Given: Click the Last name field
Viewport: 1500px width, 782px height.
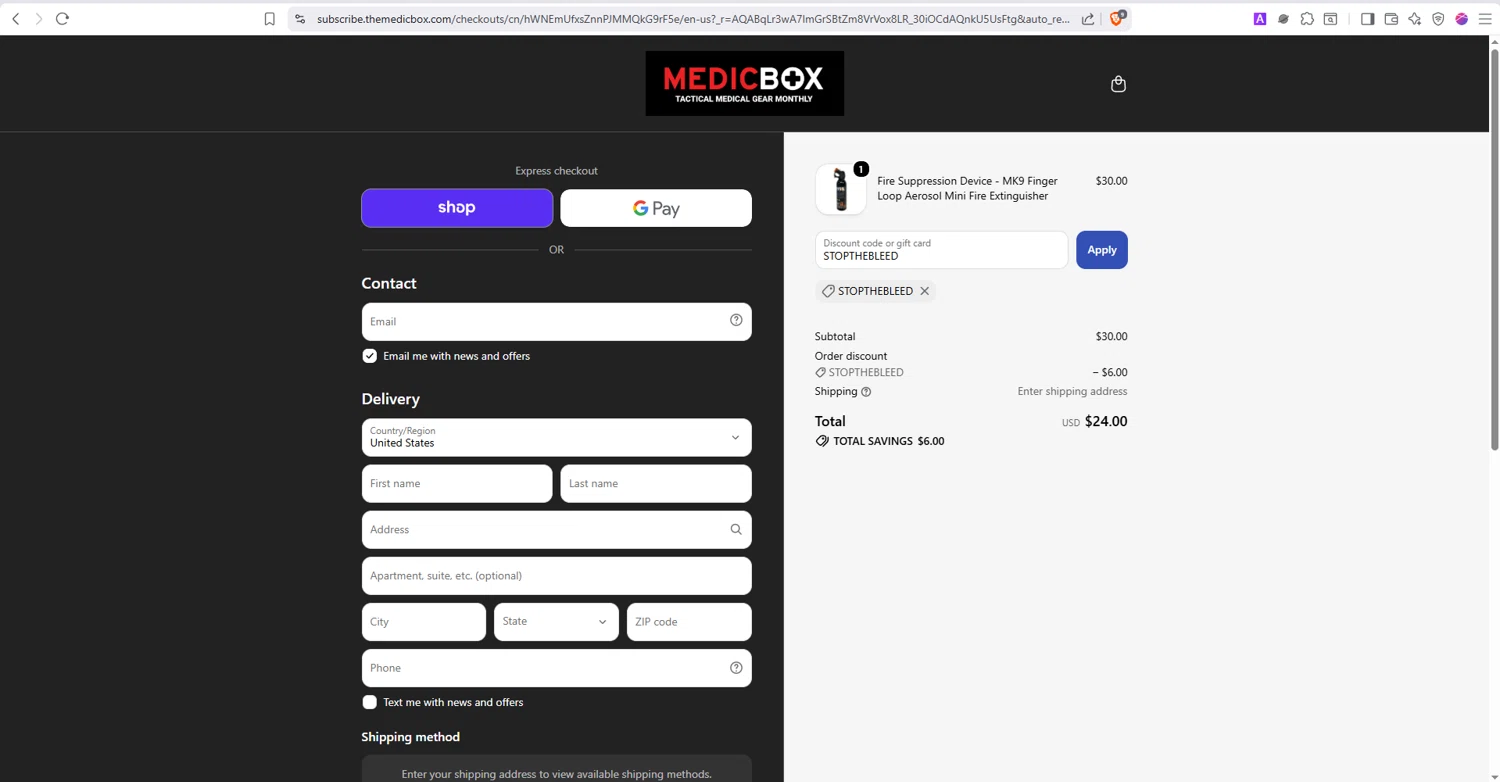Looking at the screenshot, I should pos(656,484).
